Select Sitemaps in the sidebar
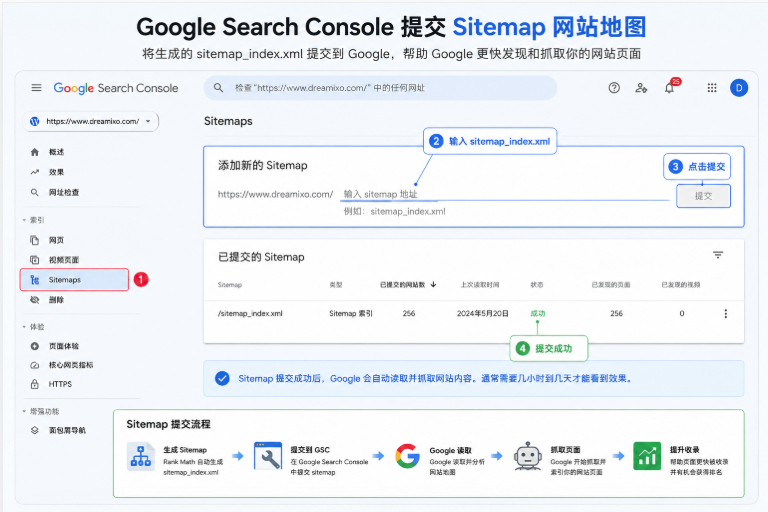Screen dimensions: 768x512 point(74,280)
